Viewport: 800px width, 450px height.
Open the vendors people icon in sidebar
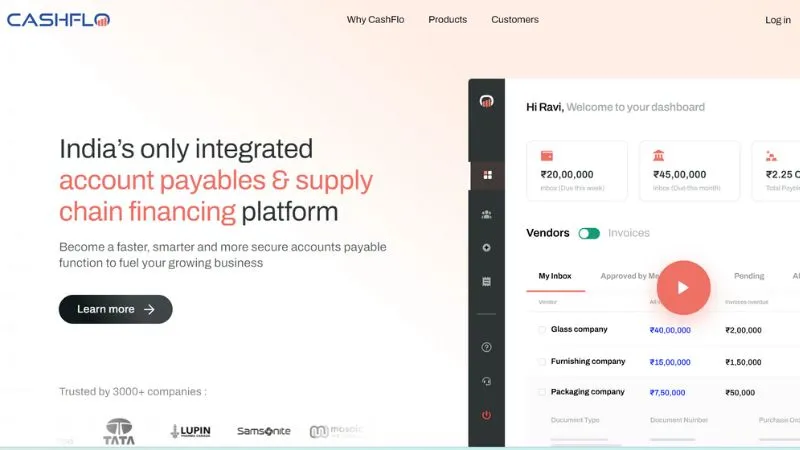487,214
